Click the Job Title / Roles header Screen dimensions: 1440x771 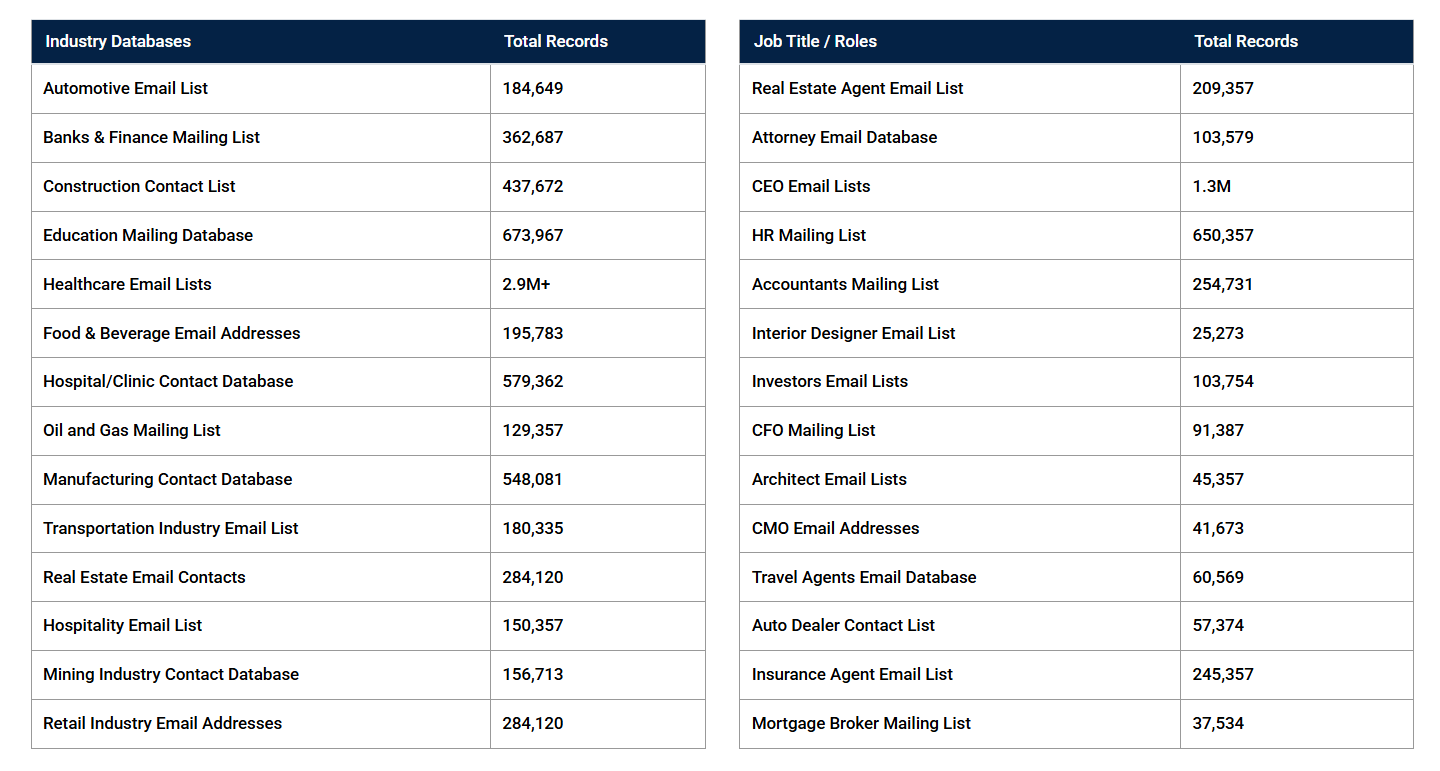pyautogui.click(x=815, y=41)
